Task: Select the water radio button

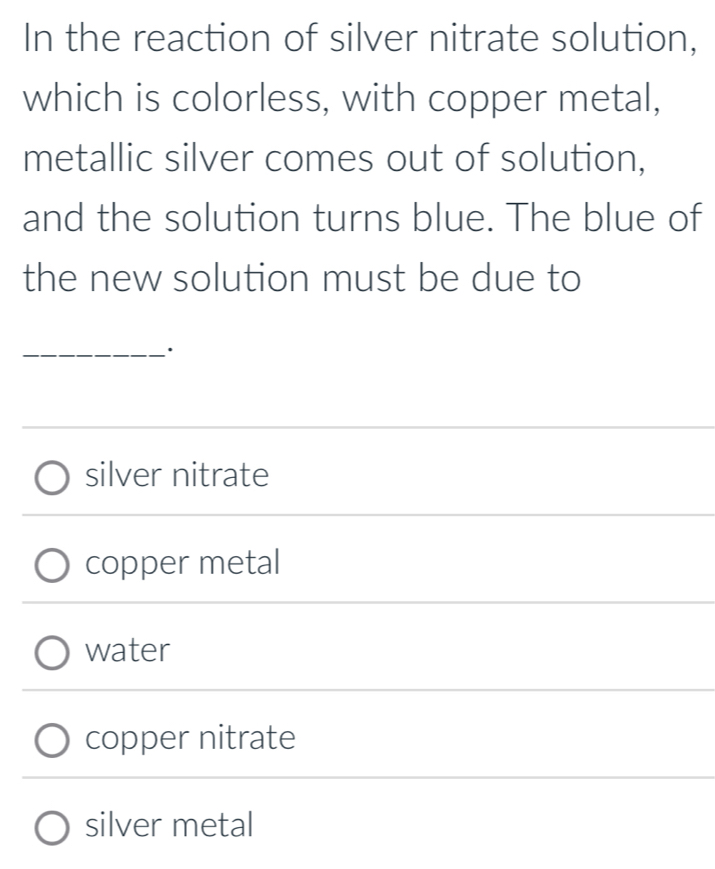Action: coord(54,652)
